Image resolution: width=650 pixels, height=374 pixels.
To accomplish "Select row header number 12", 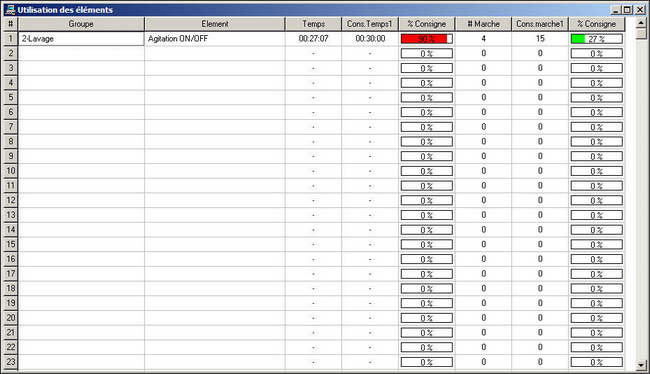I will click(11, 200).
